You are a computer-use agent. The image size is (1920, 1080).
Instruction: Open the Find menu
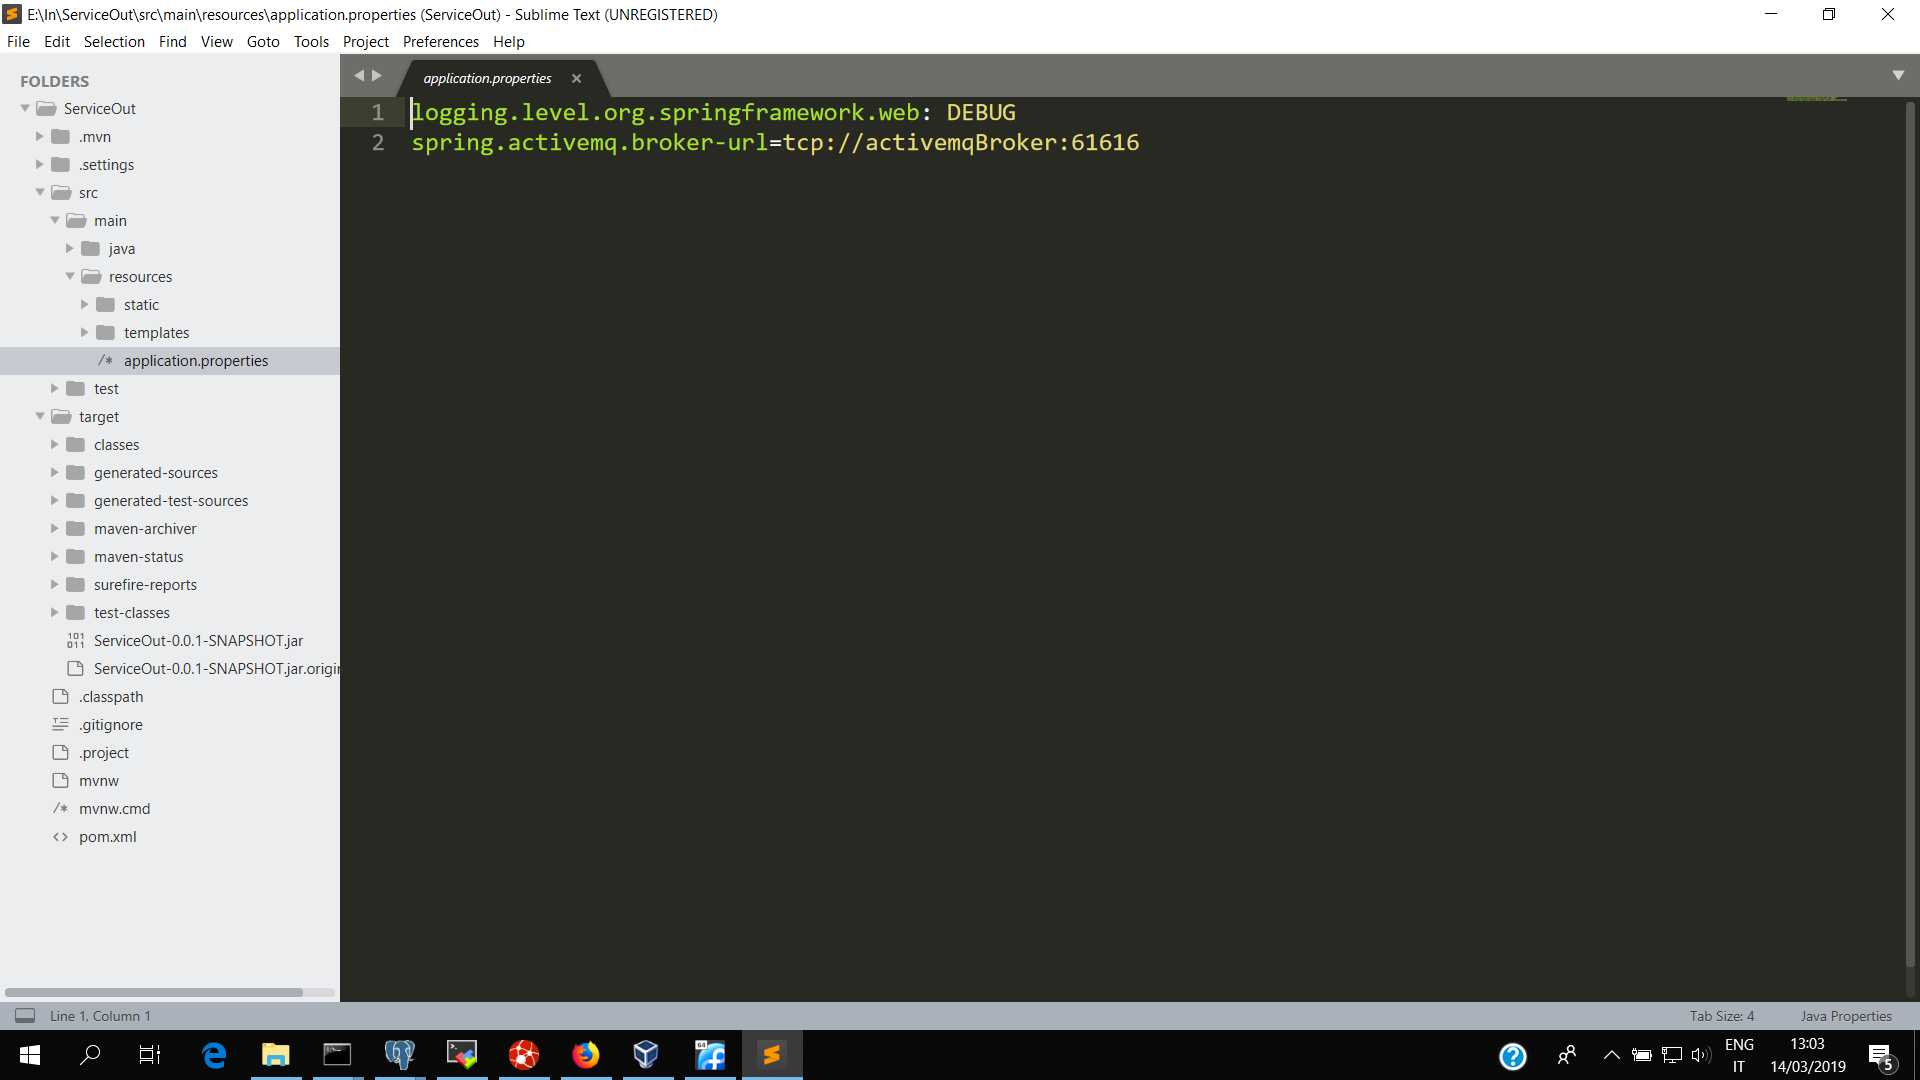[172, 41]
